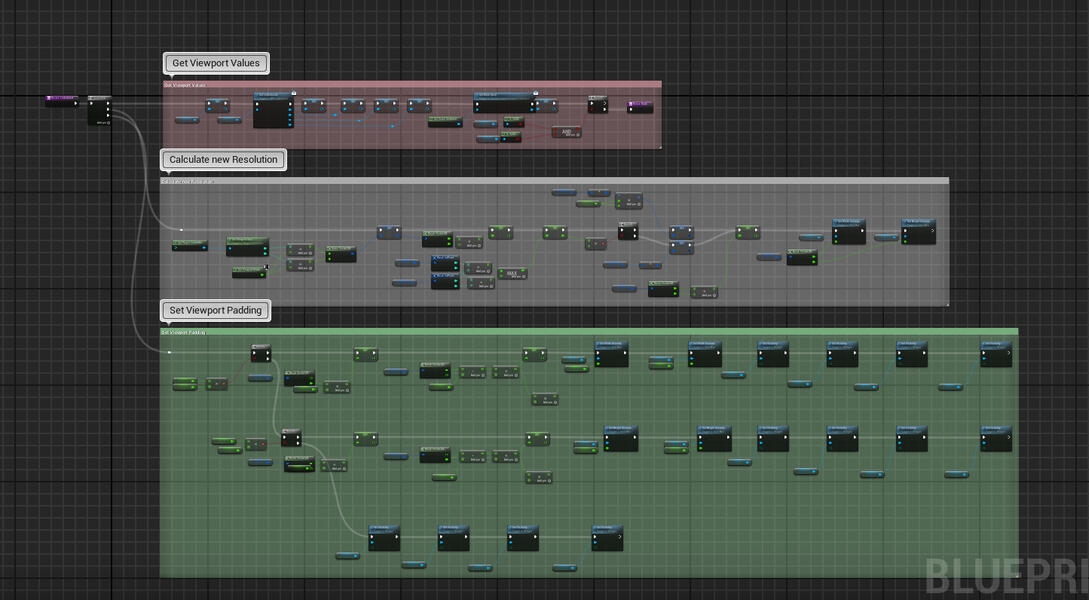
Task: Select the purple event node starting the graph
Action: [61, 100]
